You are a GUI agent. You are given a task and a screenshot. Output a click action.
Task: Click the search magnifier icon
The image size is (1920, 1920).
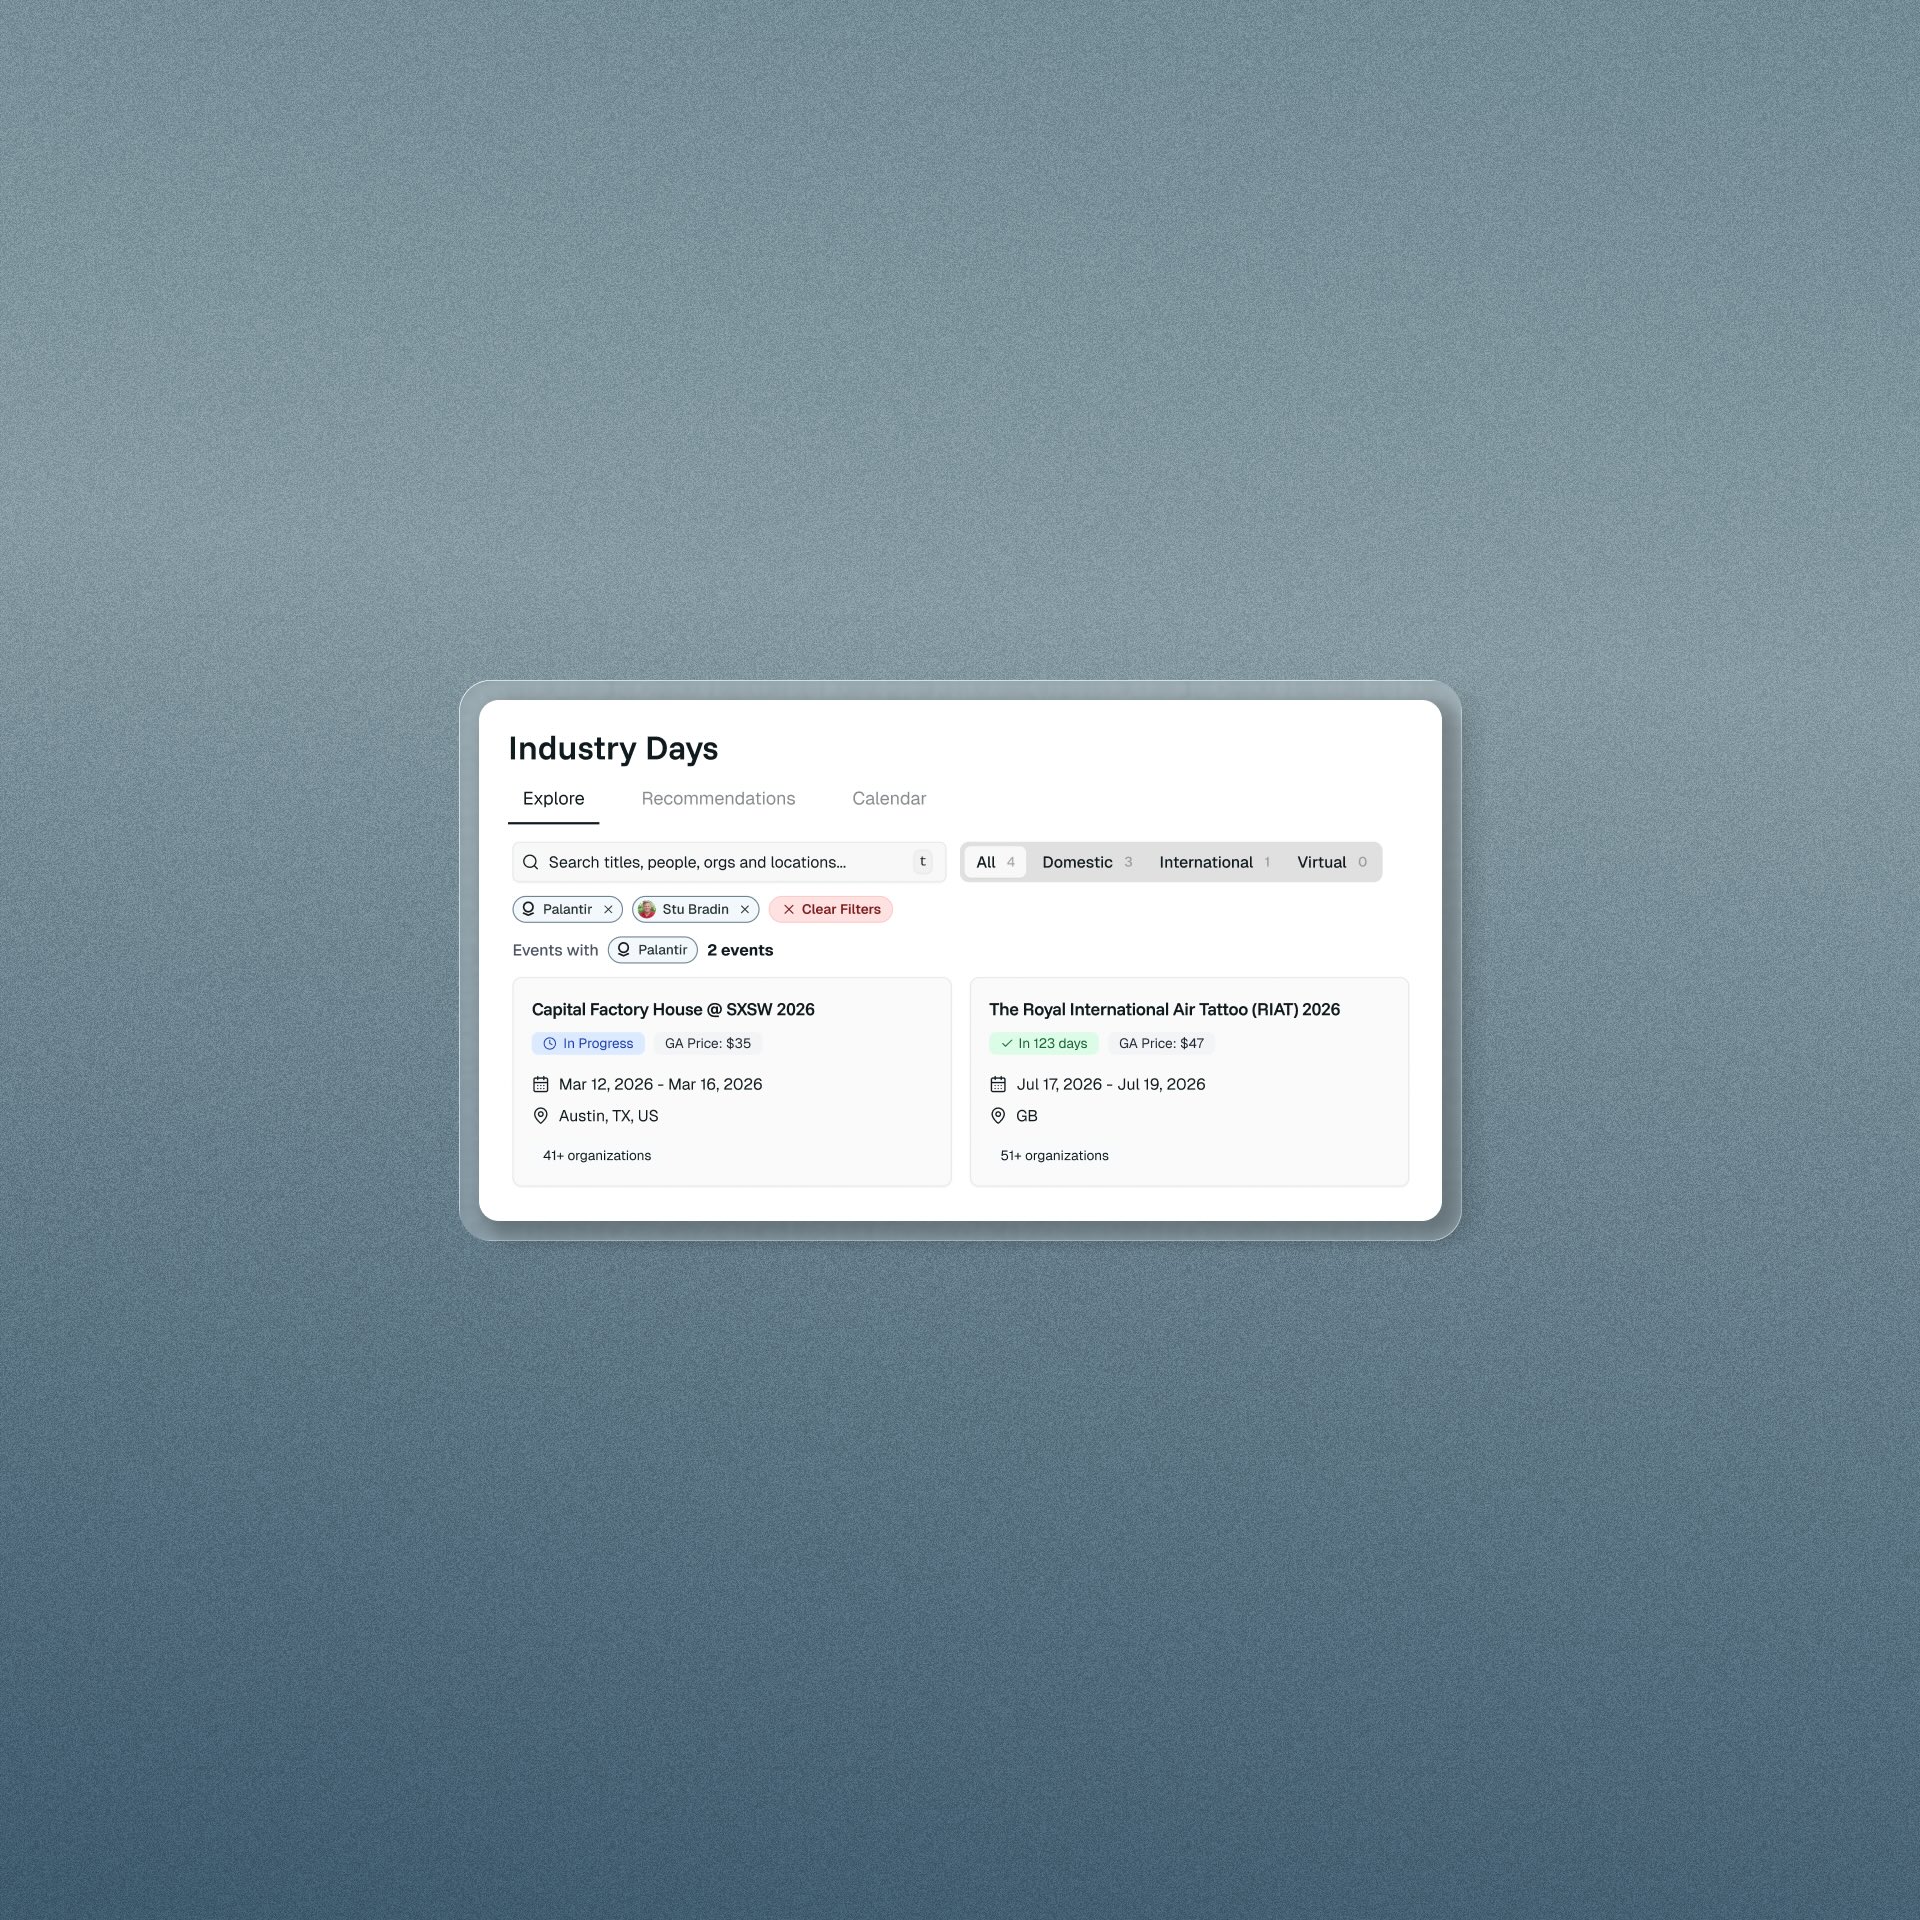click(531, 862)
